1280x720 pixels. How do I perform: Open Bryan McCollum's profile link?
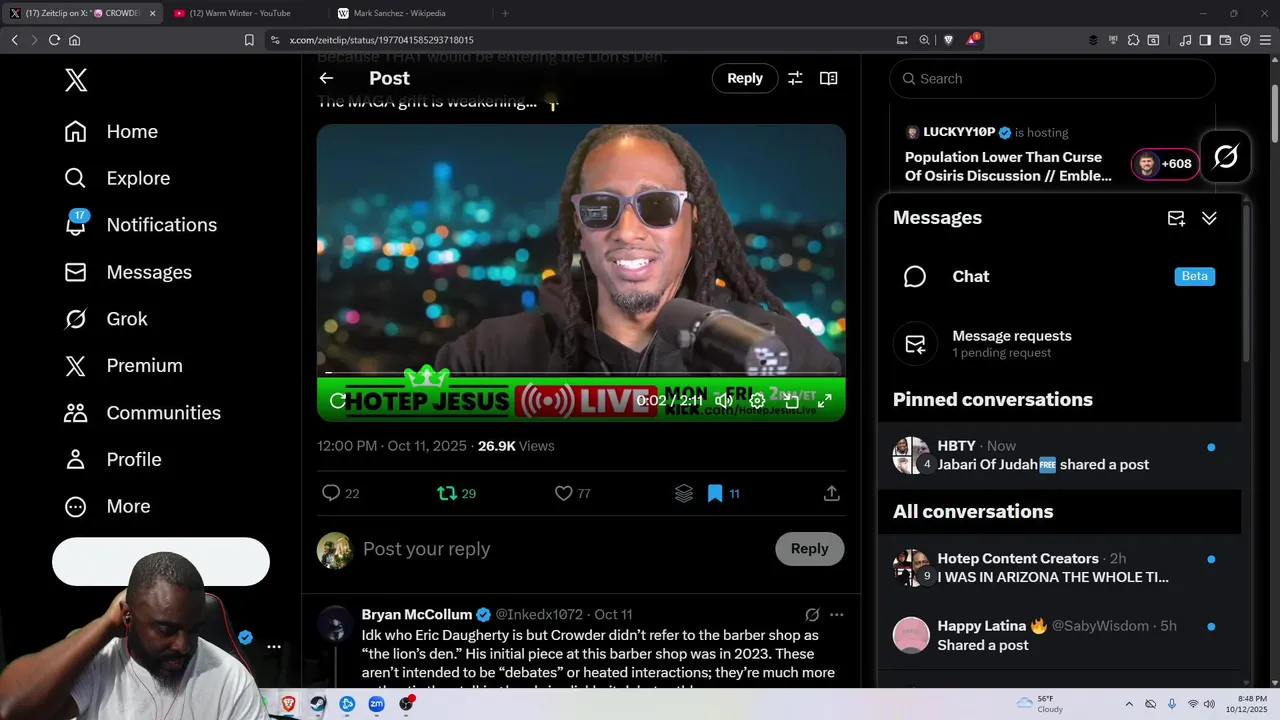tap(417, 615)
